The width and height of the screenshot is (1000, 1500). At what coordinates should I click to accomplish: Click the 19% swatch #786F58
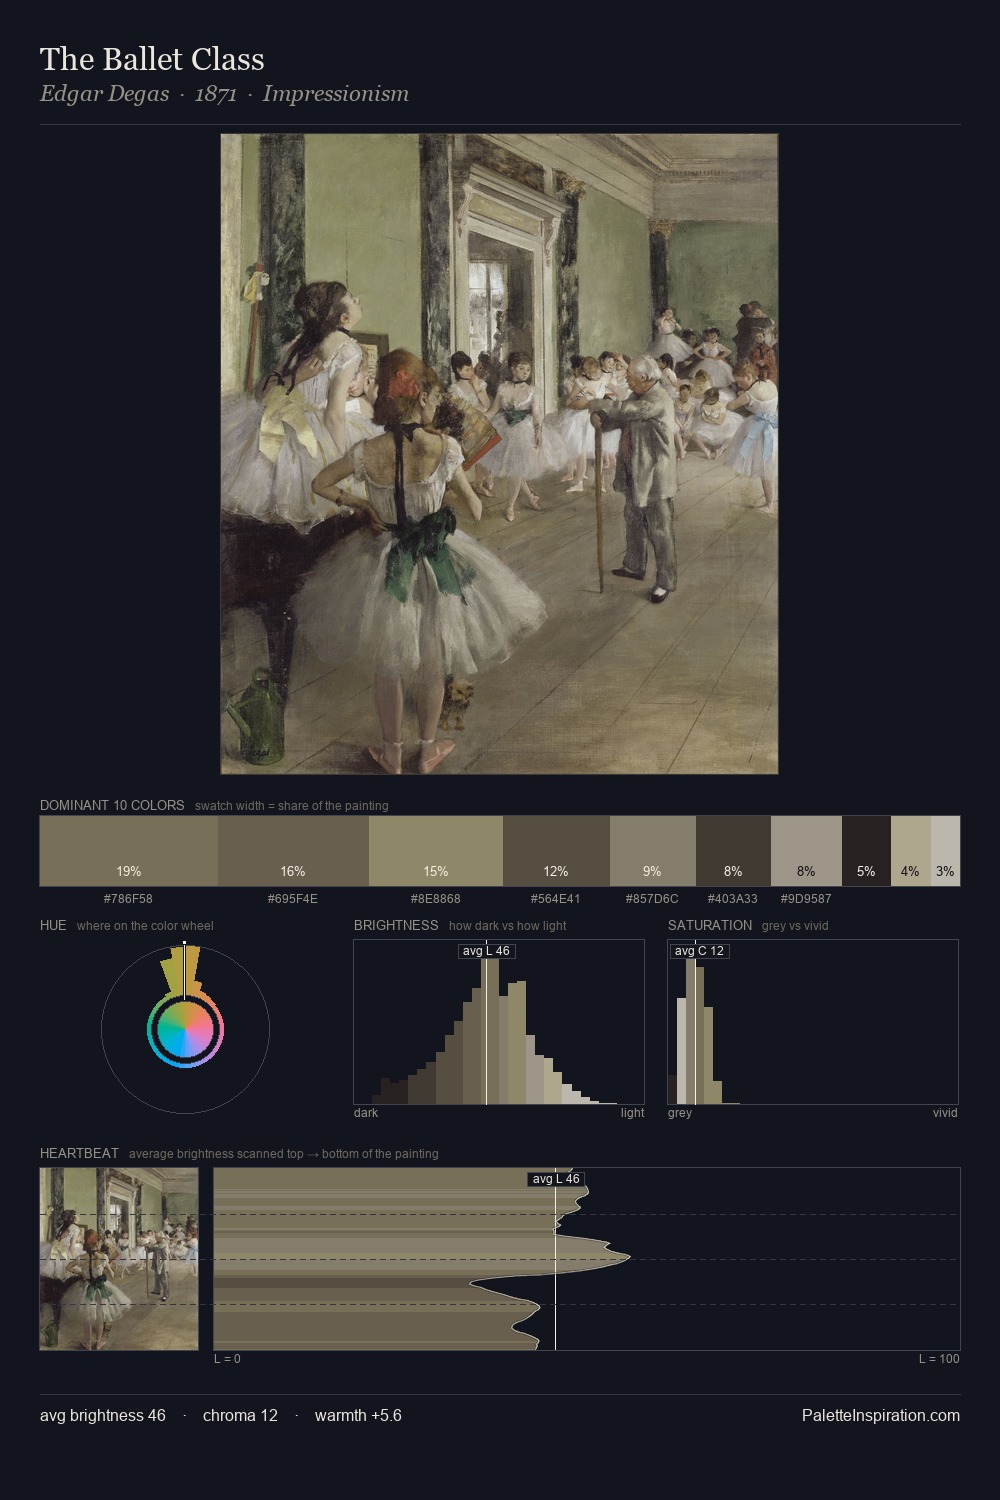click(129, 851)
